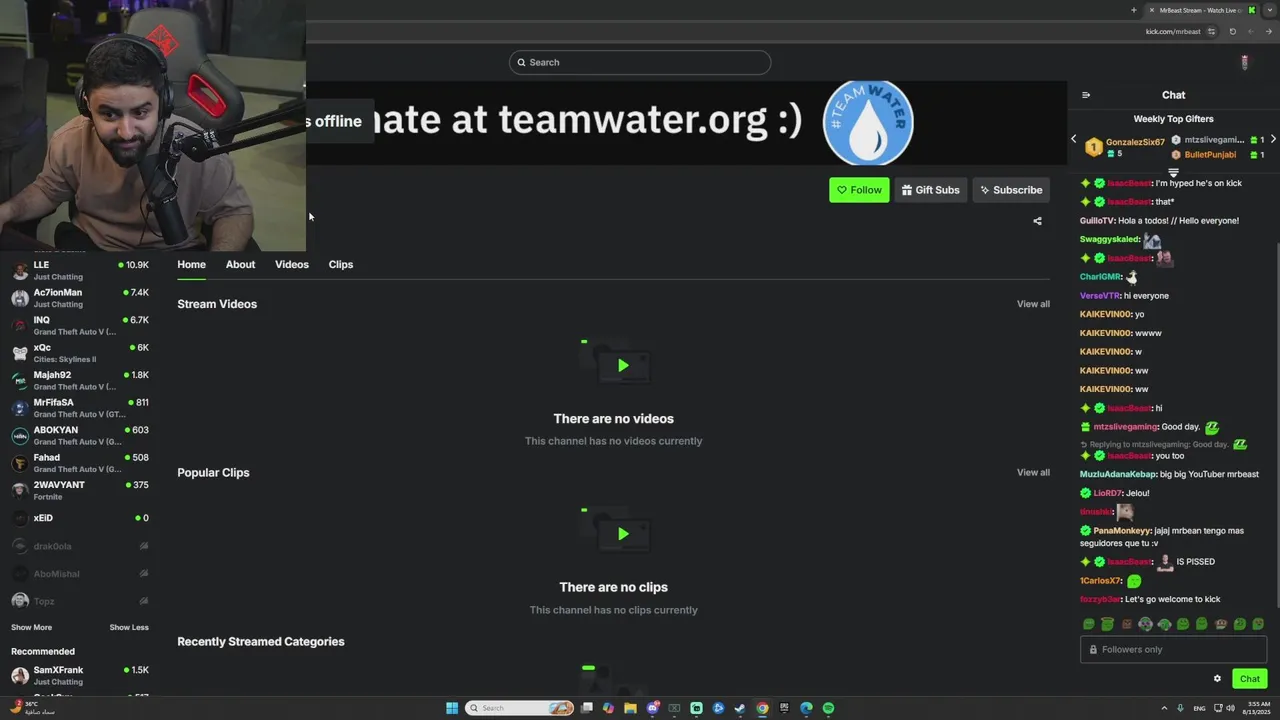View all Popular Clips
The width and height of the screenshot is (1280, 720).
[x=1033, y=472]
